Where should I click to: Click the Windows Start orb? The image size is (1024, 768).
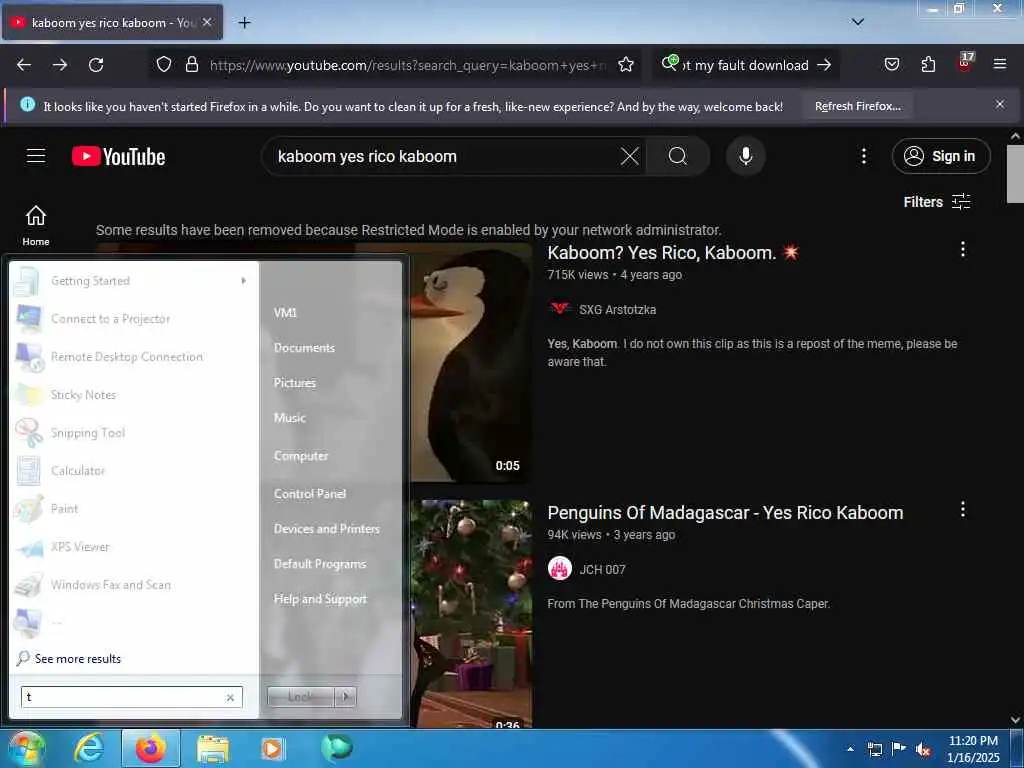click(25, 748)
